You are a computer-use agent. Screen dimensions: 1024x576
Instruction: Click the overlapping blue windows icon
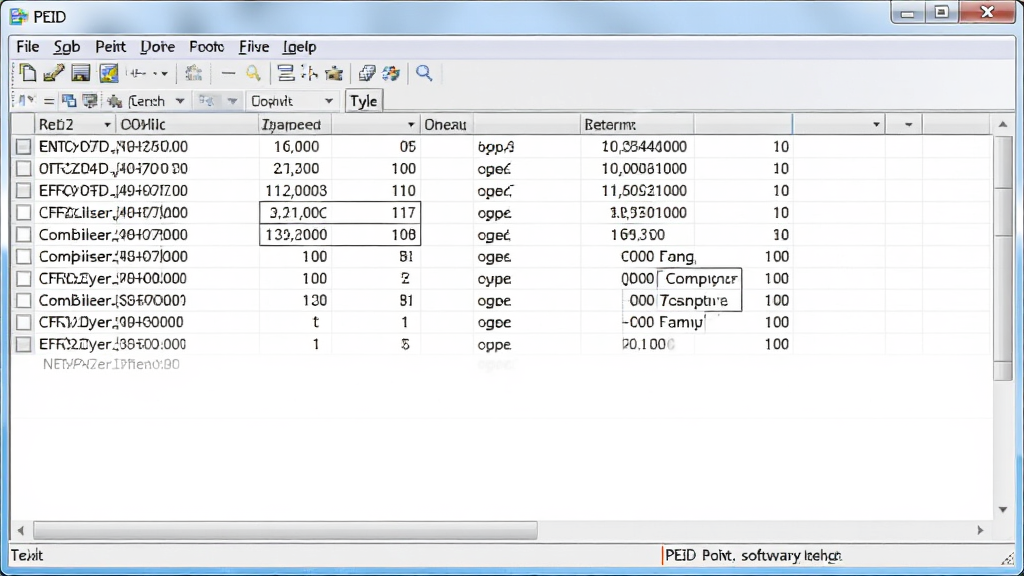point(69,101)
